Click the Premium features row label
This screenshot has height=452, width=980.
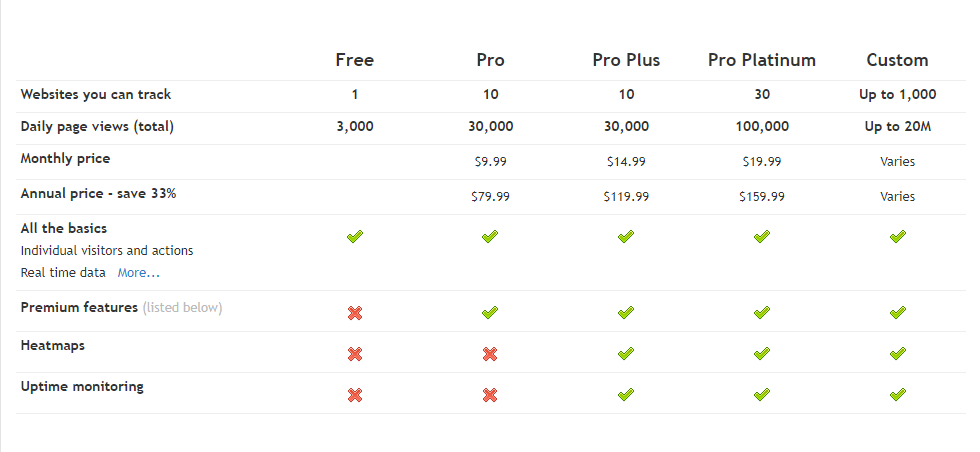(x=79, y=308)
